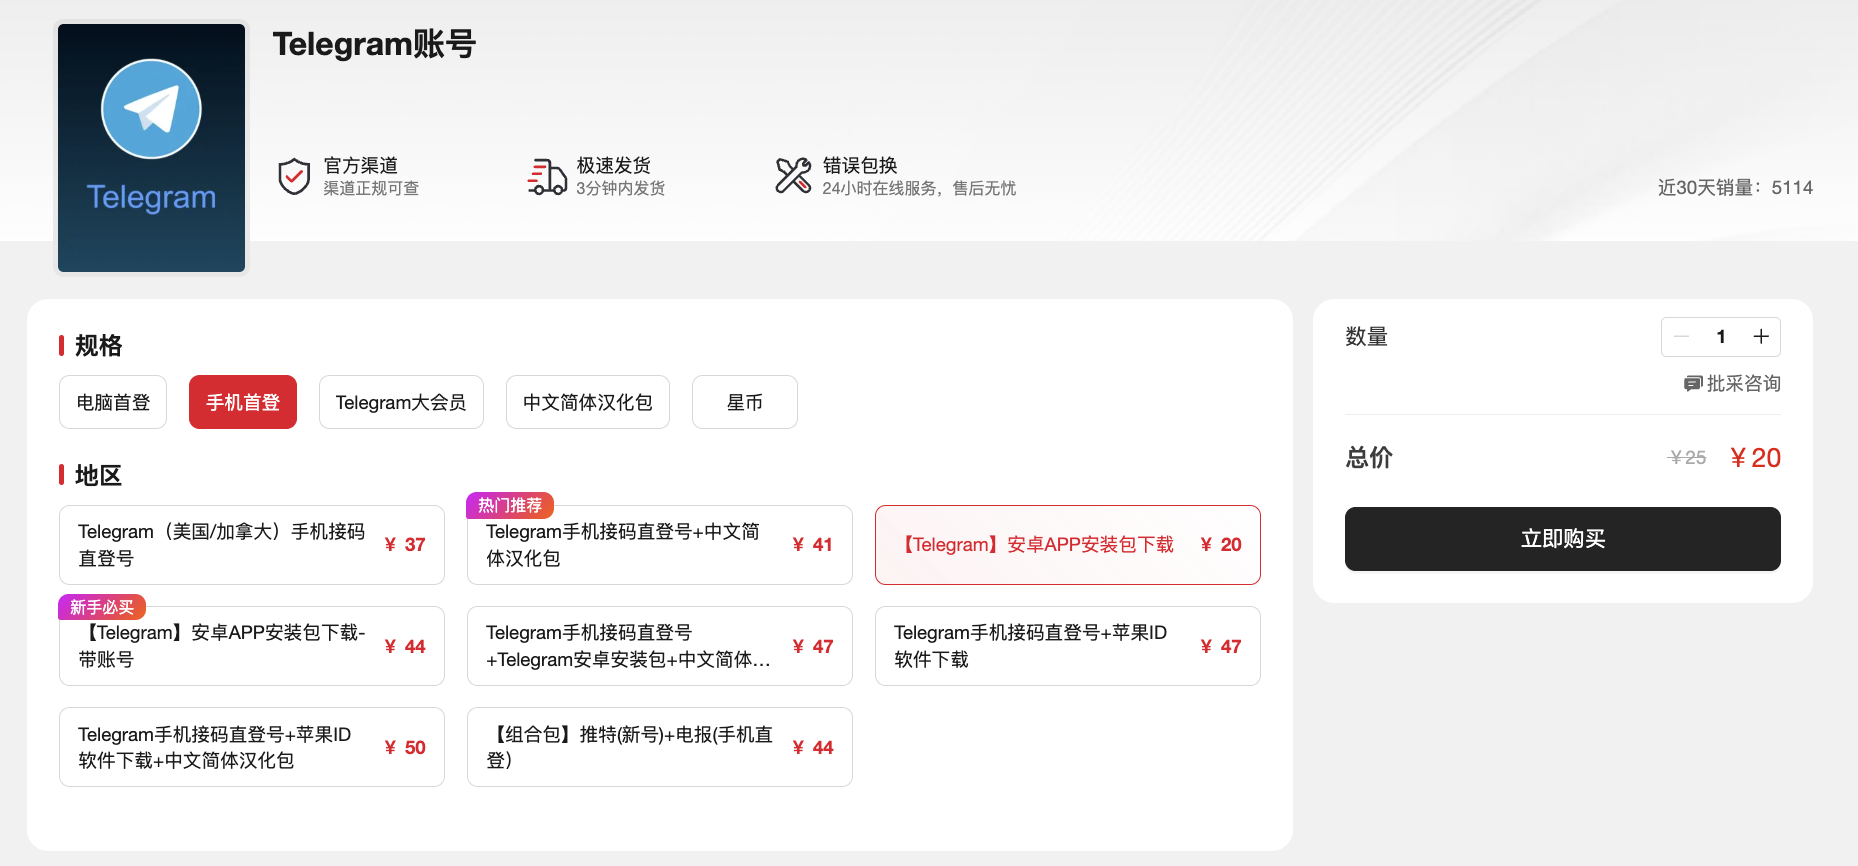Viewport: 1858px width, 866px height.
Task: Choose 【组合包】推特(新号)+电报 ¥44 option
Action: click(x=660, y=747)
